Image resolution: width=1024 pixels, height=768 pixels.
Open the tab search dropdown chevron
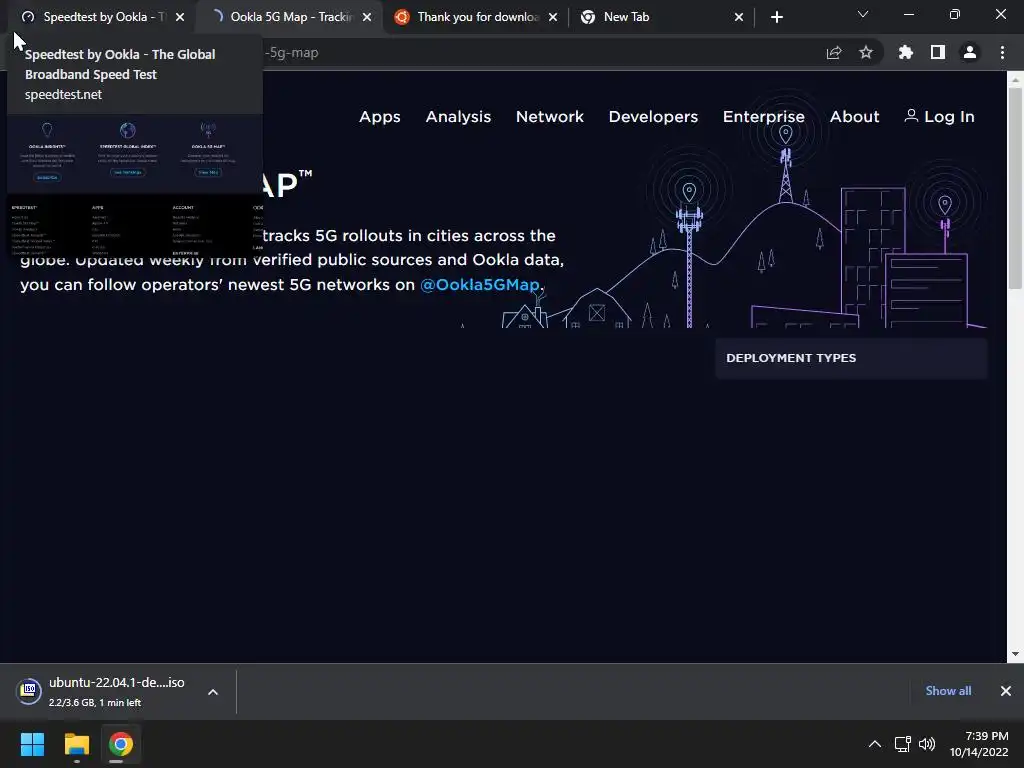(863, 14)
